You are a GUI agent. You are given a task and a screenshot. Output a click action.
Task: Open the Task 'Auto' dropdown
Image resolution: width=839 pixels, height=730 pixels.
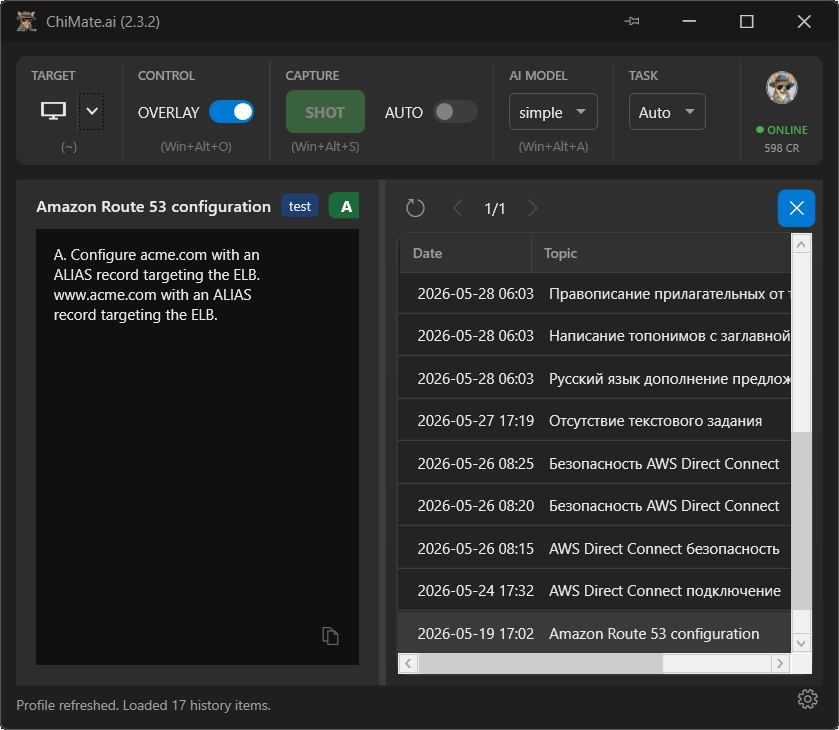(667, 112)
